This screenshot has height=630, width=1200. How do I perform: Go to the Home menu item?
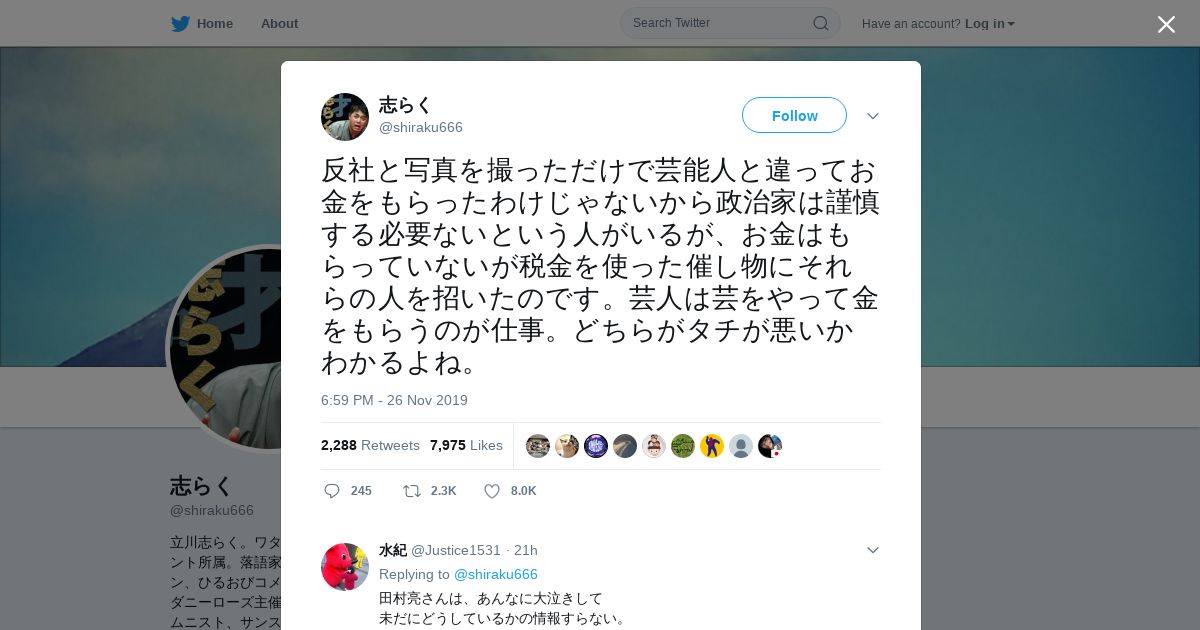coord(215,23)
